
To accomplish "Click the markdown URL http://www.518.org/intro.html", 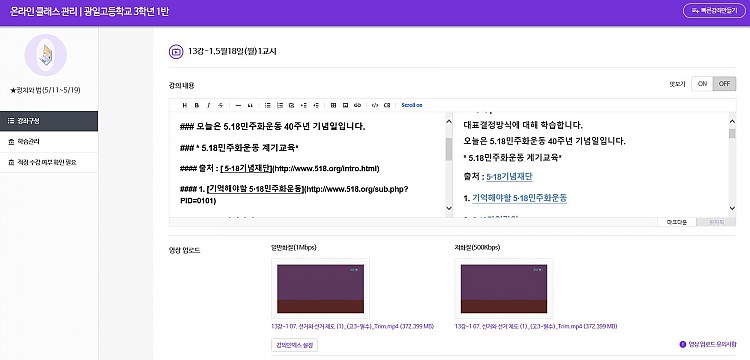I will pyautogui.click(x=327, y=169).
